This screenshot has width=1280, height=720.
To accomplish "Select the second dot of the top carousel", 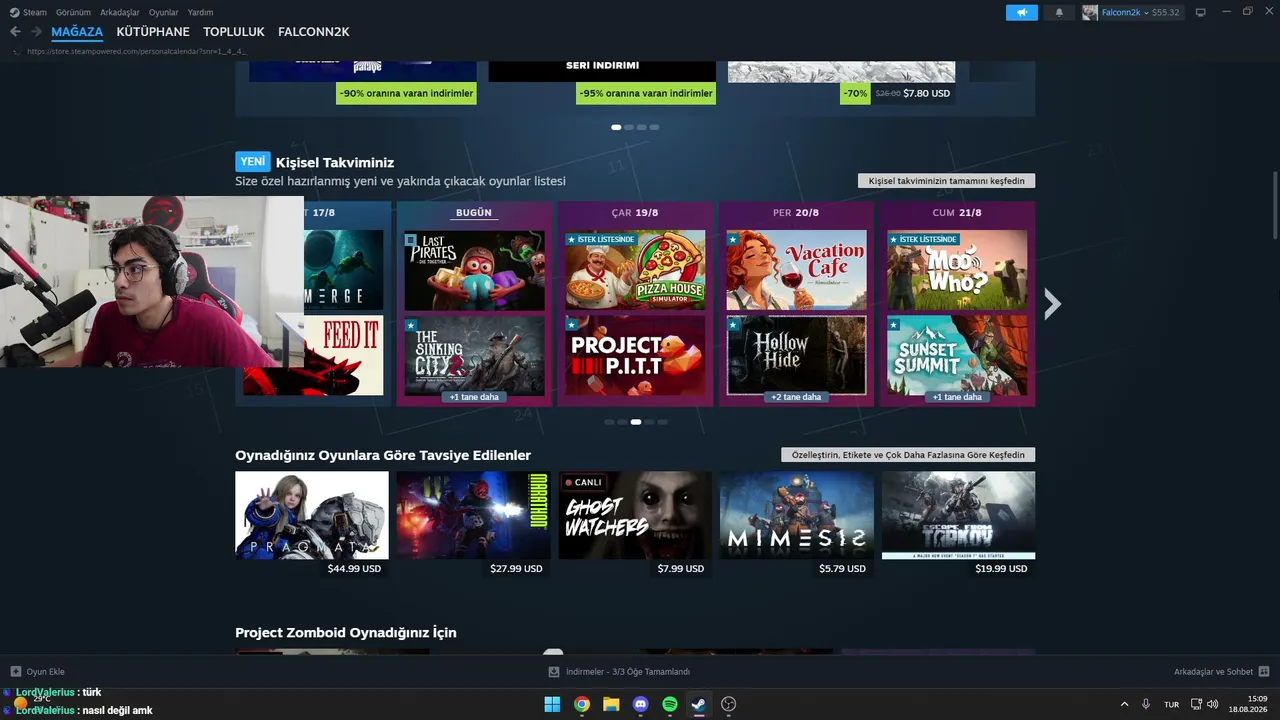I will pyautogui.click(x=629, y=127).
